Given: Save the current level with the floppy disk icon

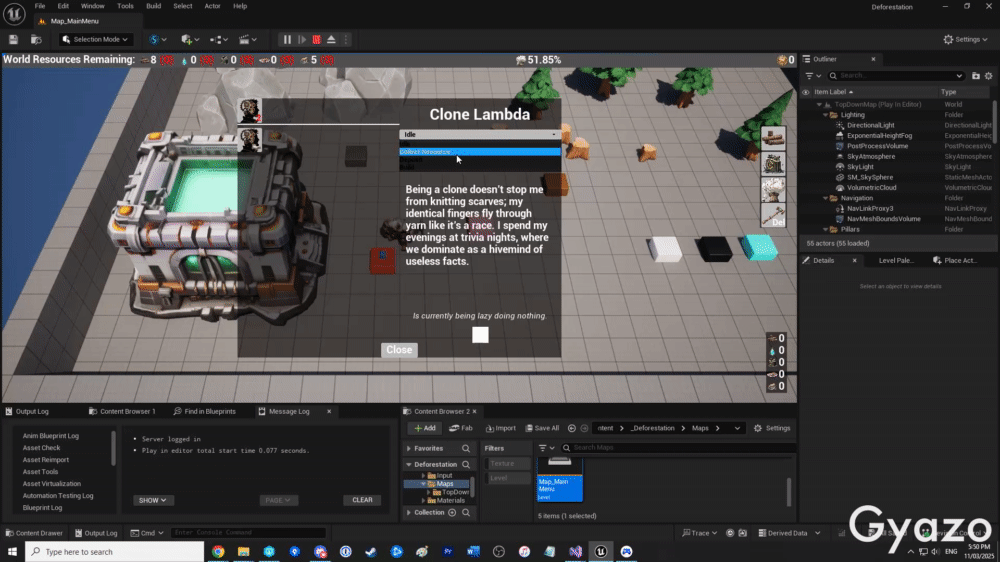Looking at the screenshot, I should [13, 39].
